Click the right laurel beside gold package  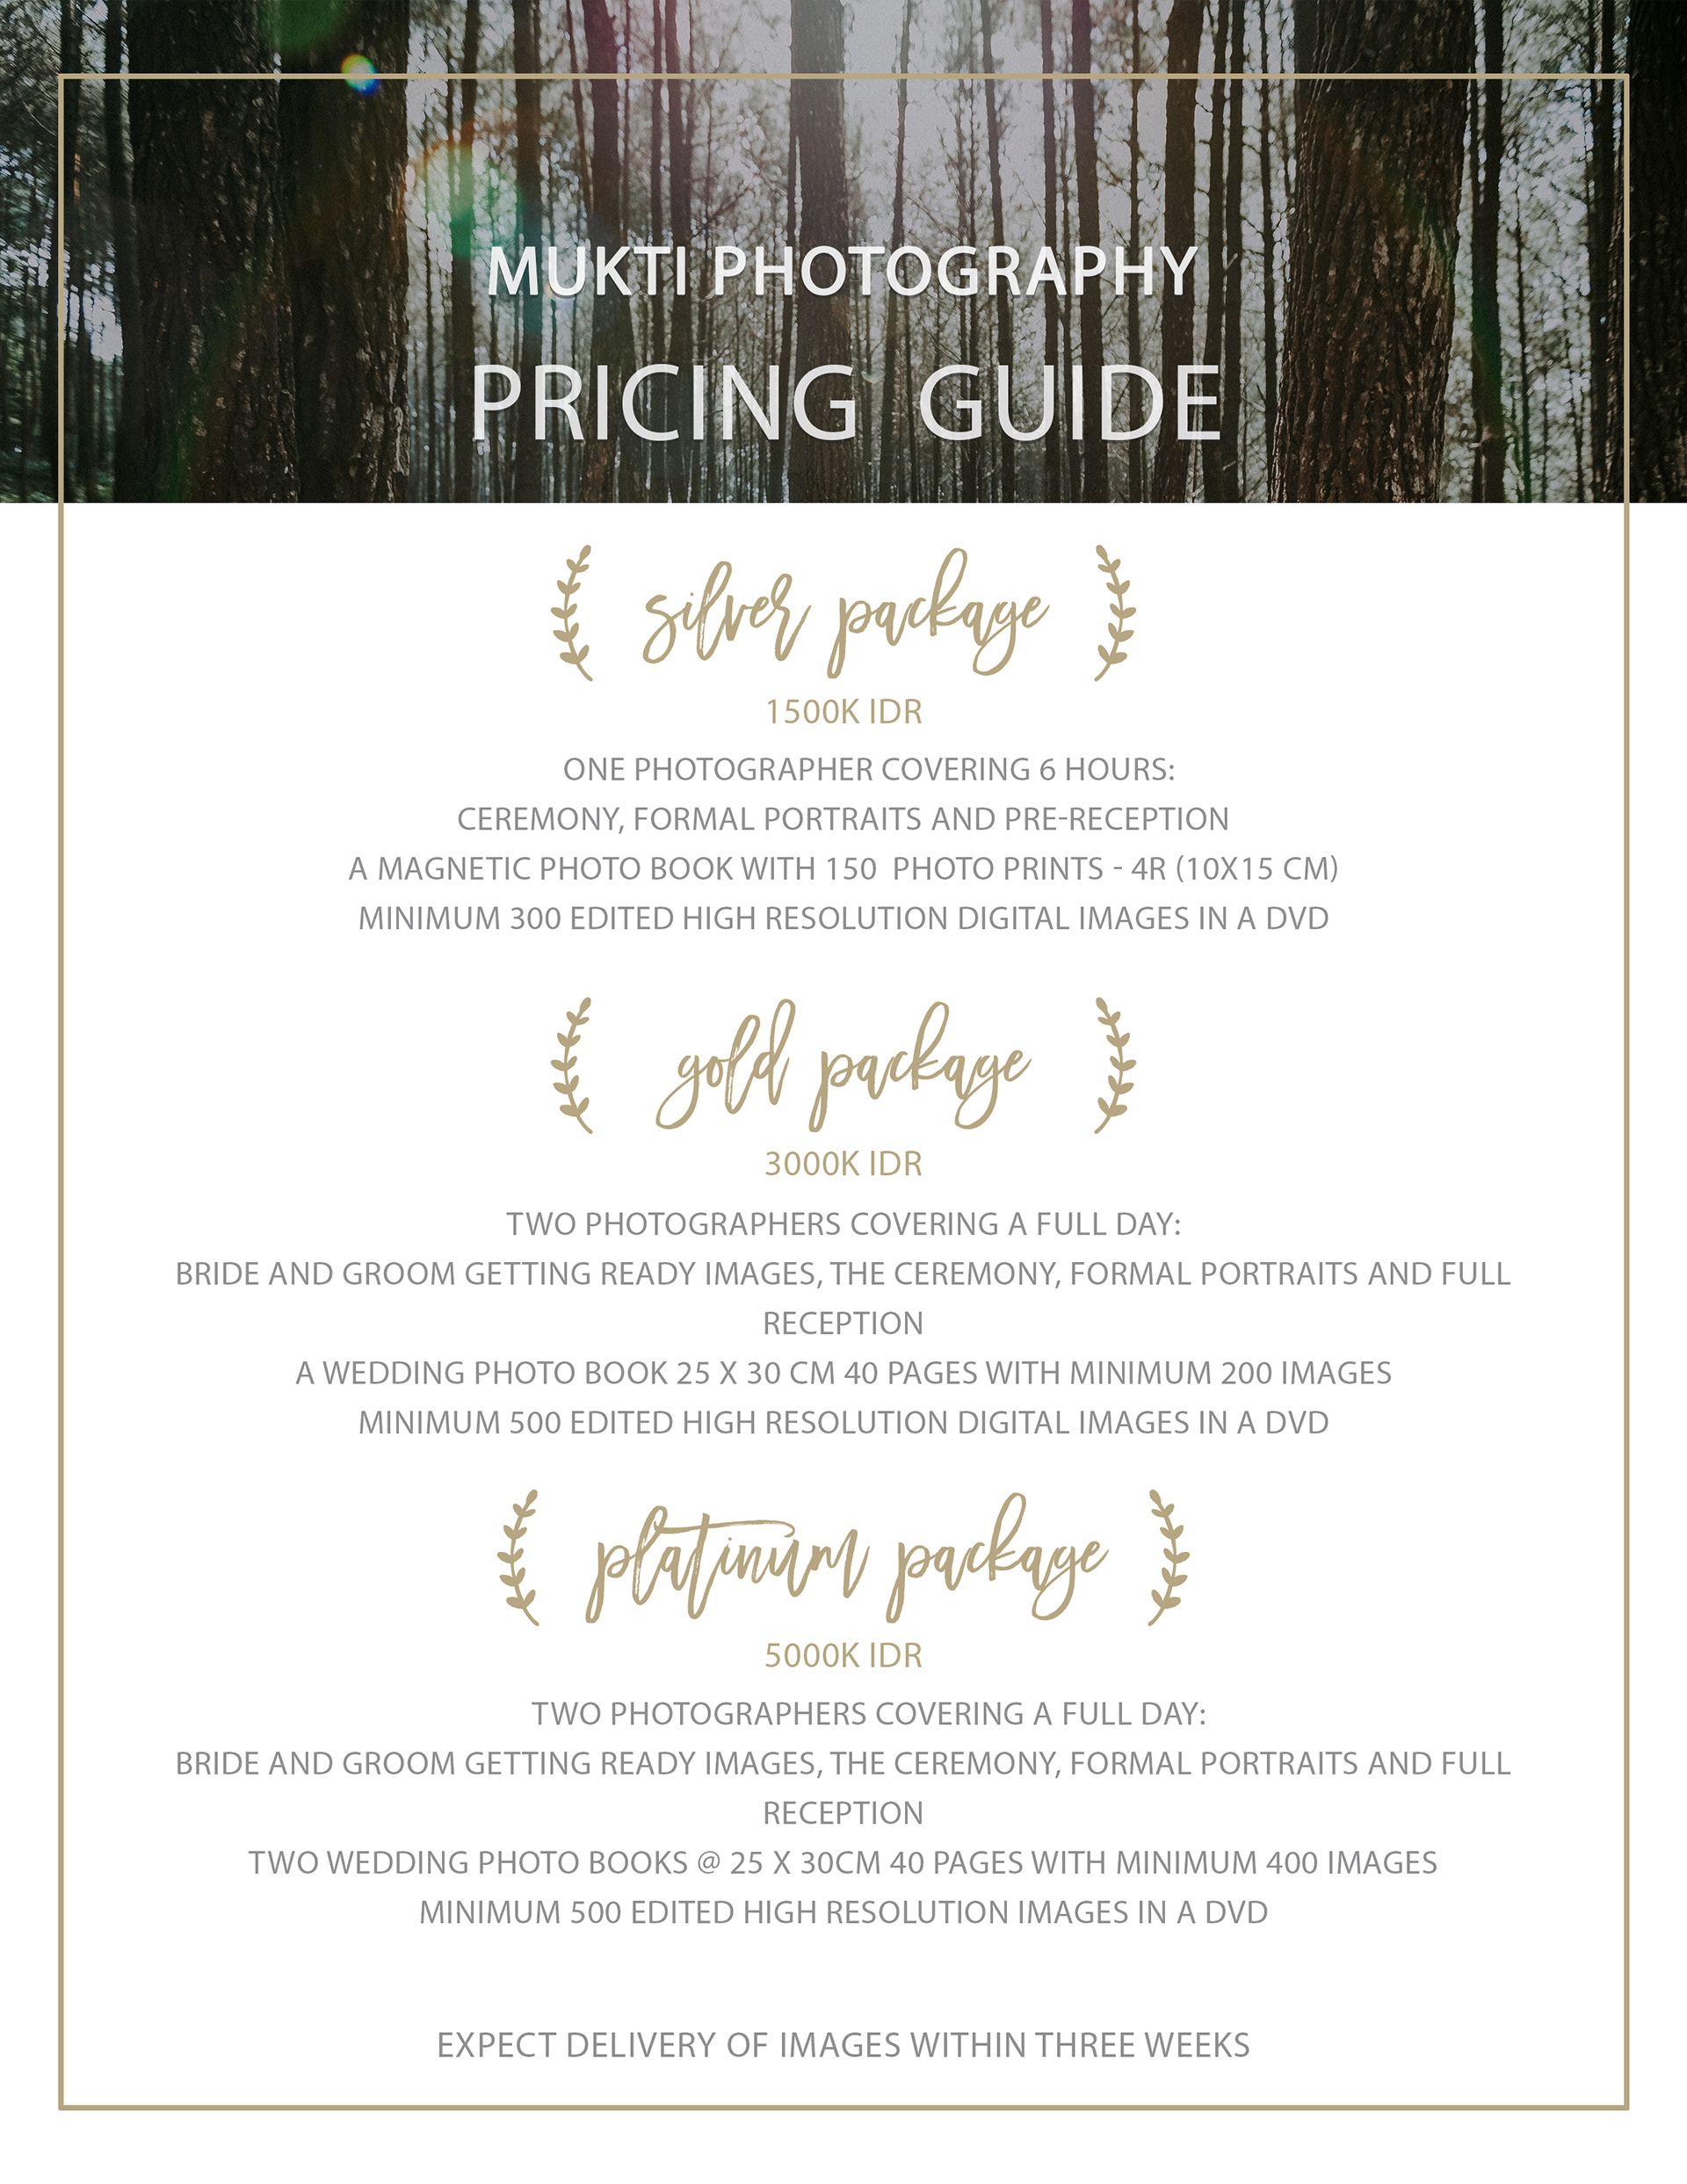1115,1065
